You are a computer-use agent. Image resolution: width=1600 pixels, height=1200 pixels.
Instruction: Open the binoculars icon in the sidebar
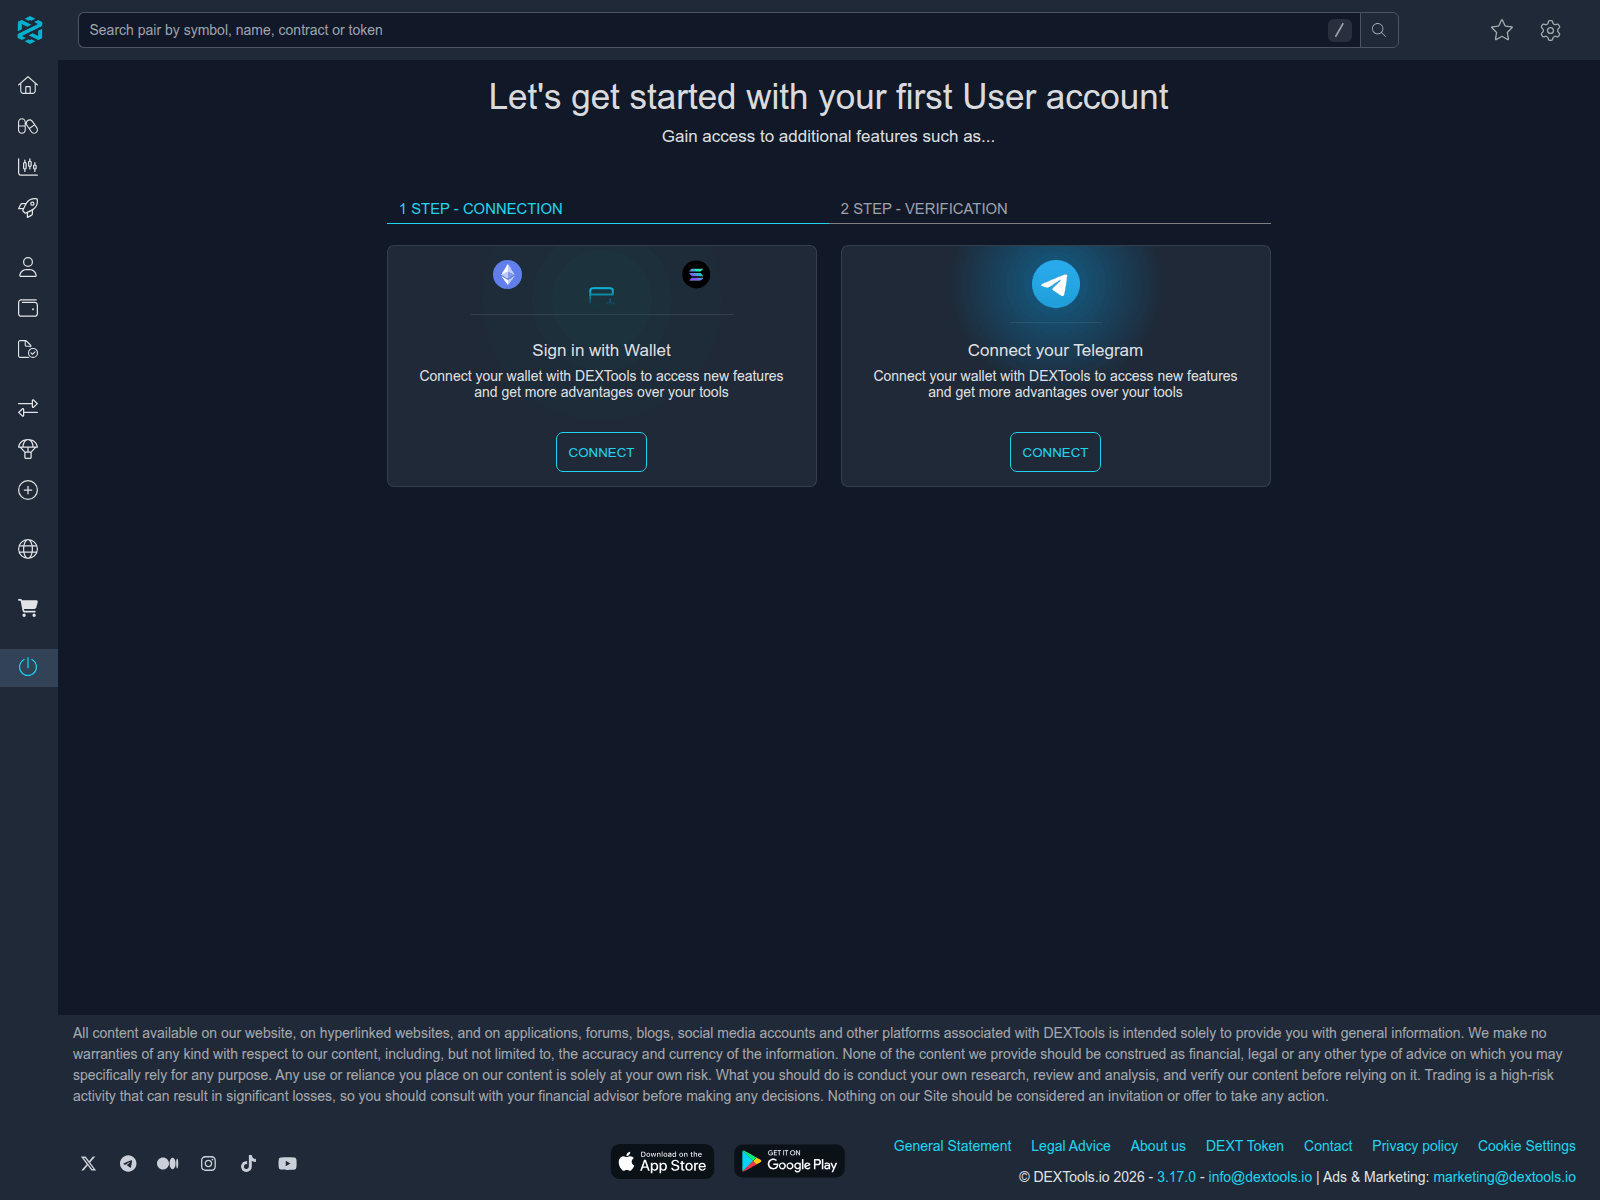pyautogui.click(x=28, y=126)
